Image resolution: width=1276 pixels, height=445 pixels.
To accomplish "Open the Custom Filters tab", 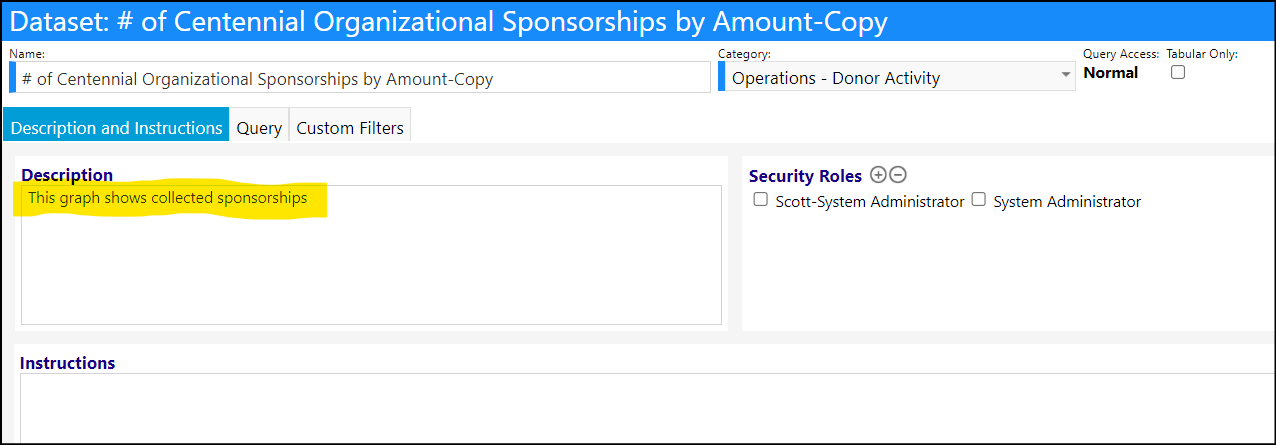I will click(x=350, y=128).
